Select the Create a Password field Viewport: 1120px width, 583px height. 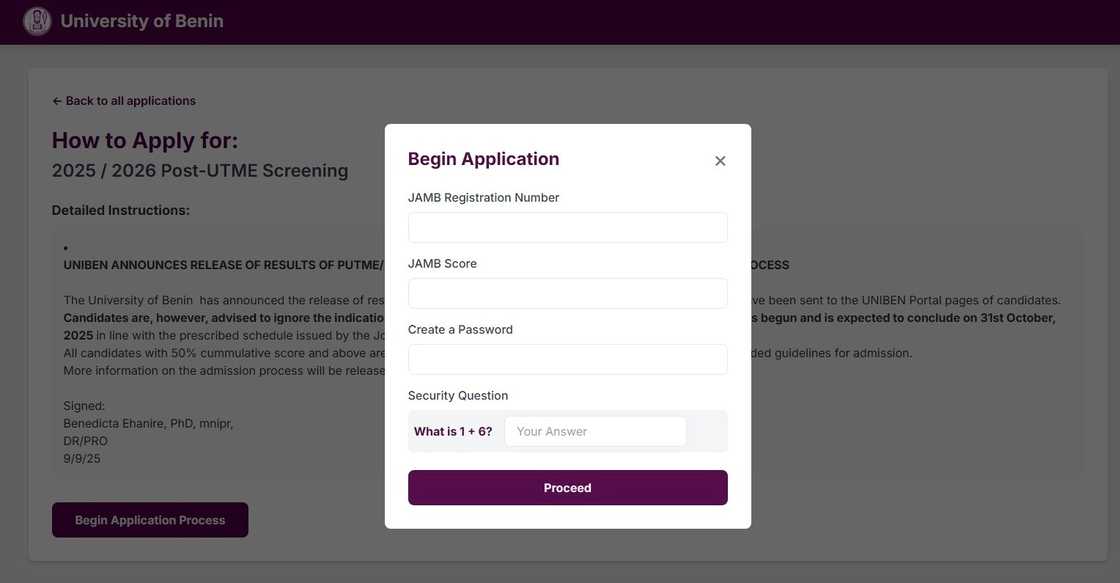[x=568, y=361]
